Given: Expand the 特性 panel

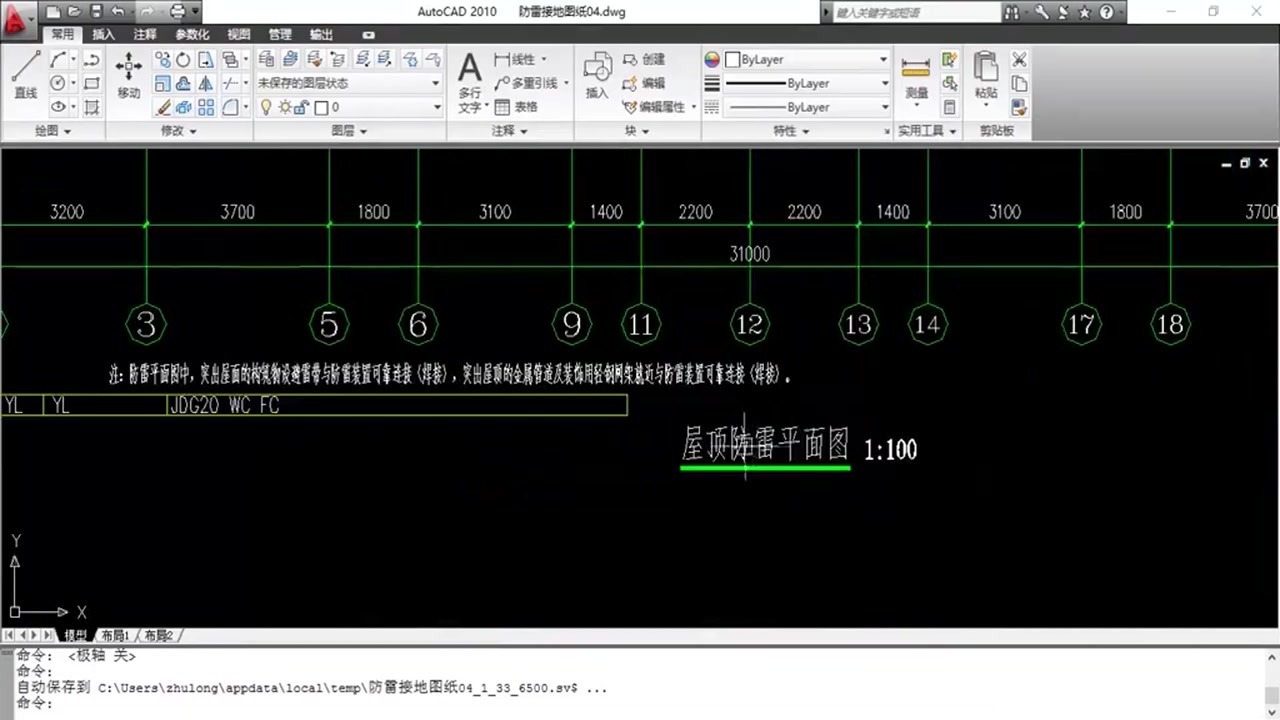Looking at the screenshot, I should click(x=791, y=131).
